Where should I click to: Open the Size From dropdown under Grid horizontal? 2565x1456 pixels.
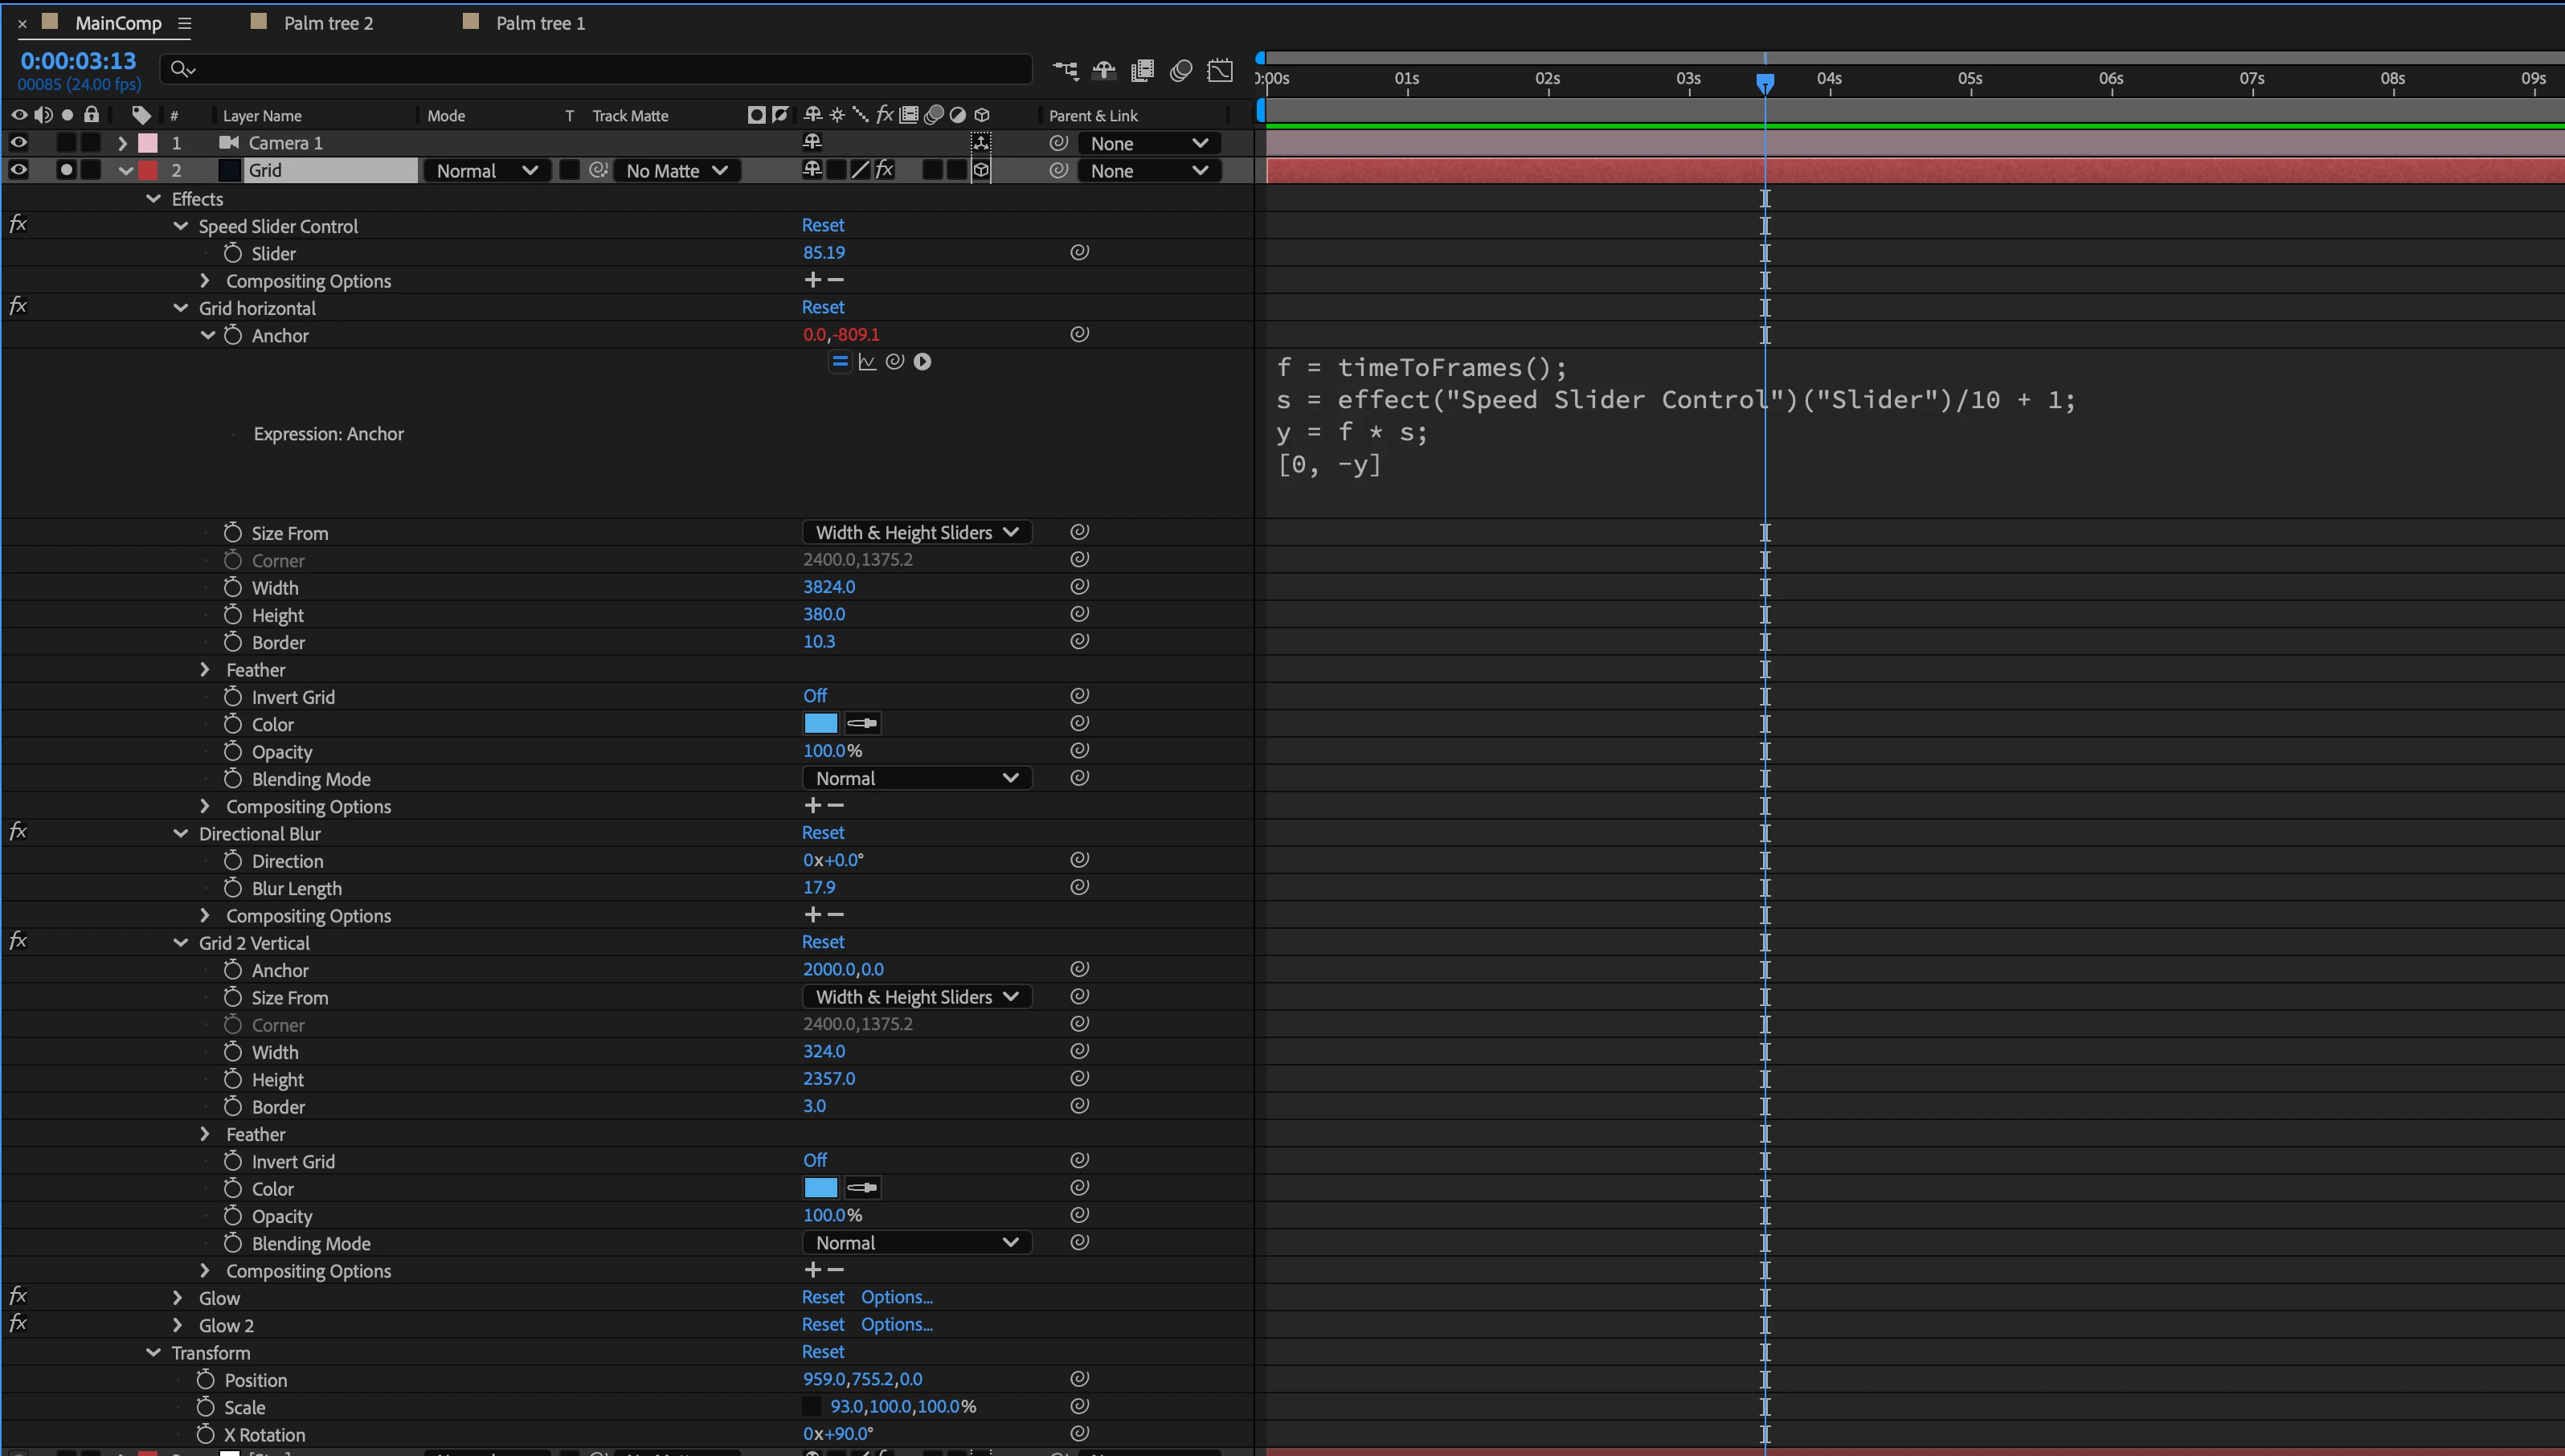pyautogui.click(x=916, y=533)
